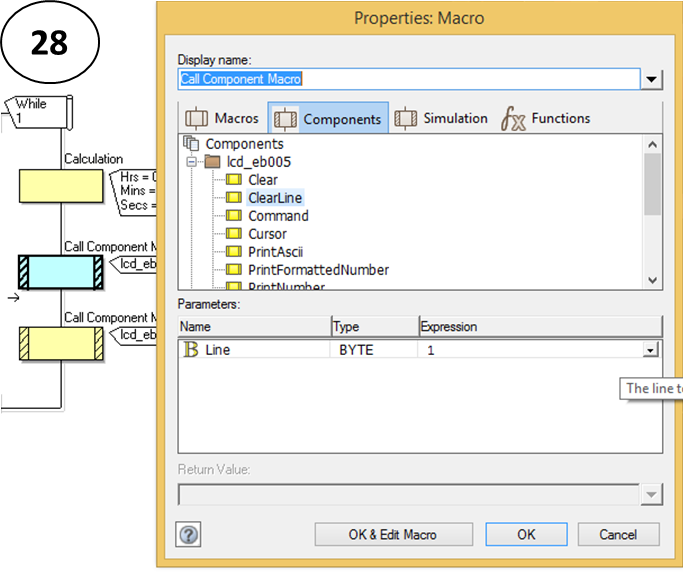
Task: Select the Cursor macro
Action: tap(267, 234)
